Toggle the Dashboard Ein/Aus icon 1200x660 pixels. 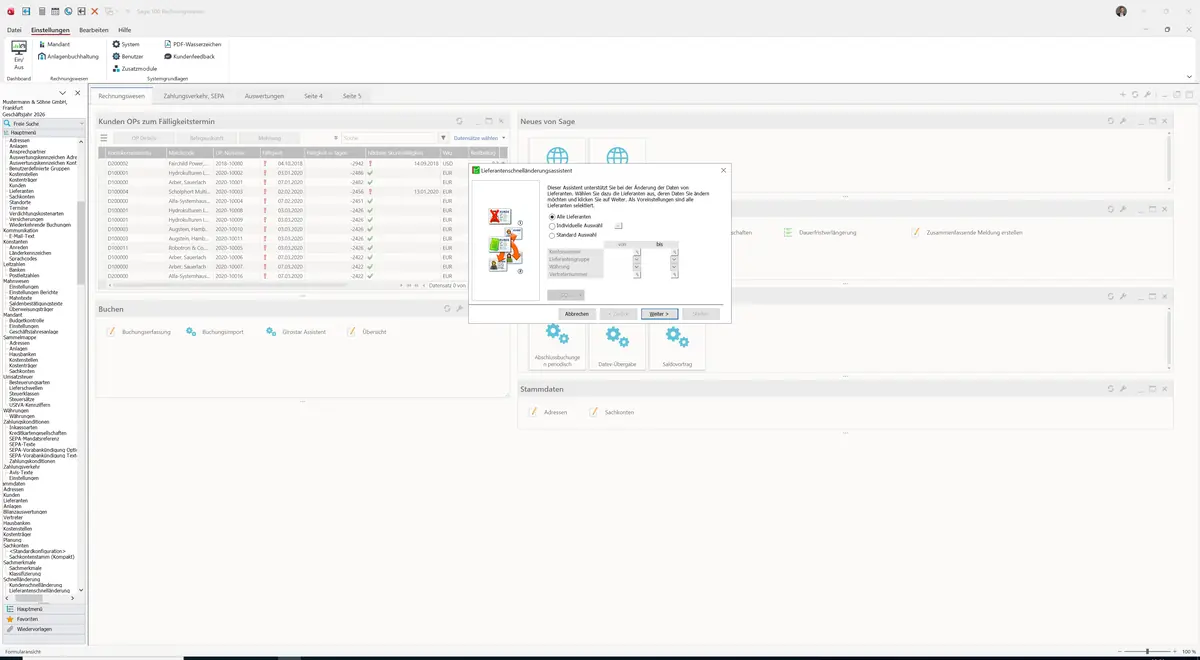[x=19, y=54]
